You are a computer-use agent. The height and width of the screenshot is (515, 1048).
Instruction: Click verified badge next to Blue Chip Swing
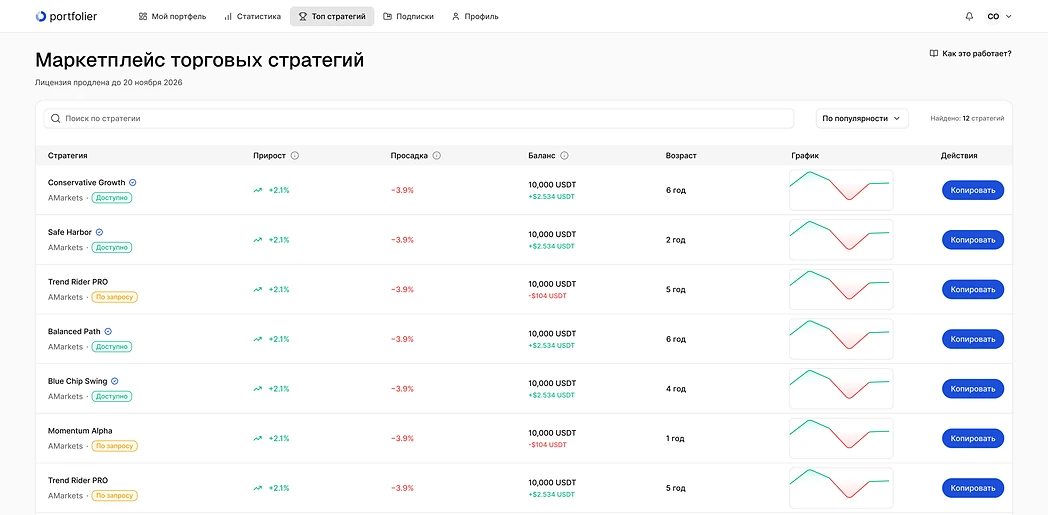(x=114, y=381)
